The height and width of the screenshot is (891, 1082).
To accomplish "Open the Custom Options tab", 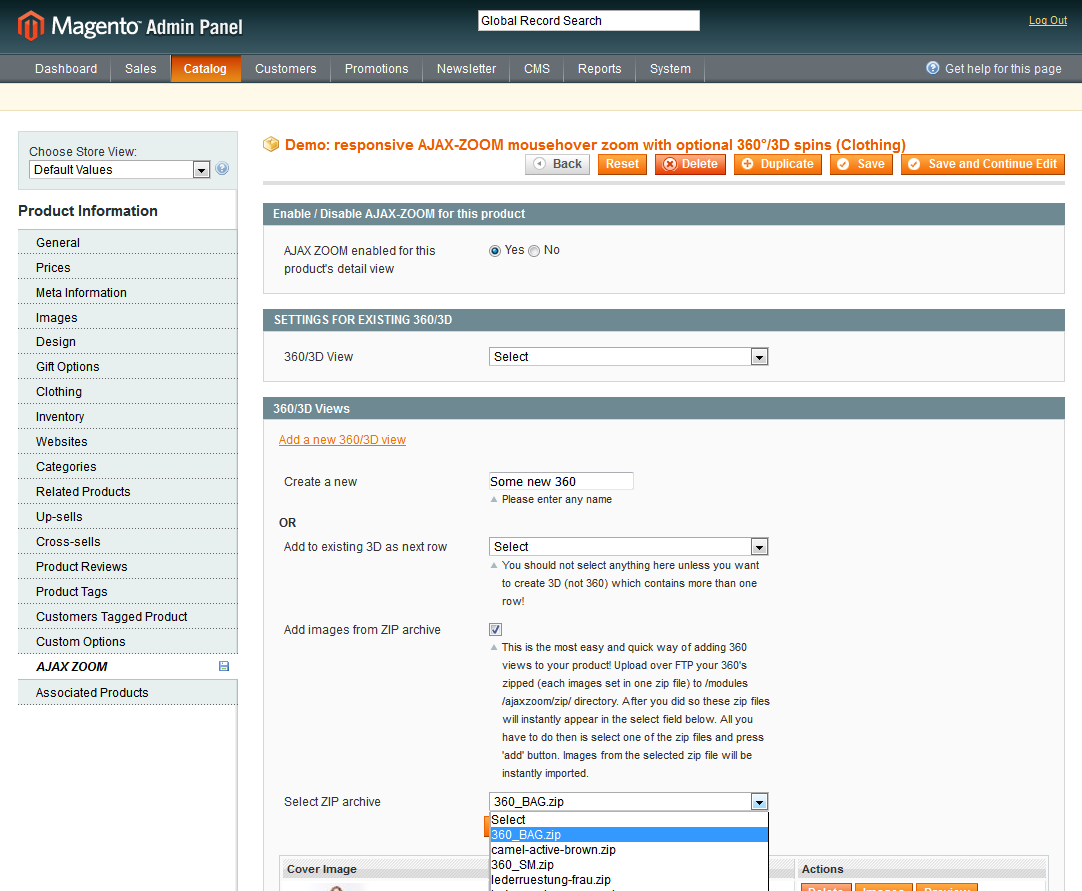I will pyautogui.click(x=128, y=641).
